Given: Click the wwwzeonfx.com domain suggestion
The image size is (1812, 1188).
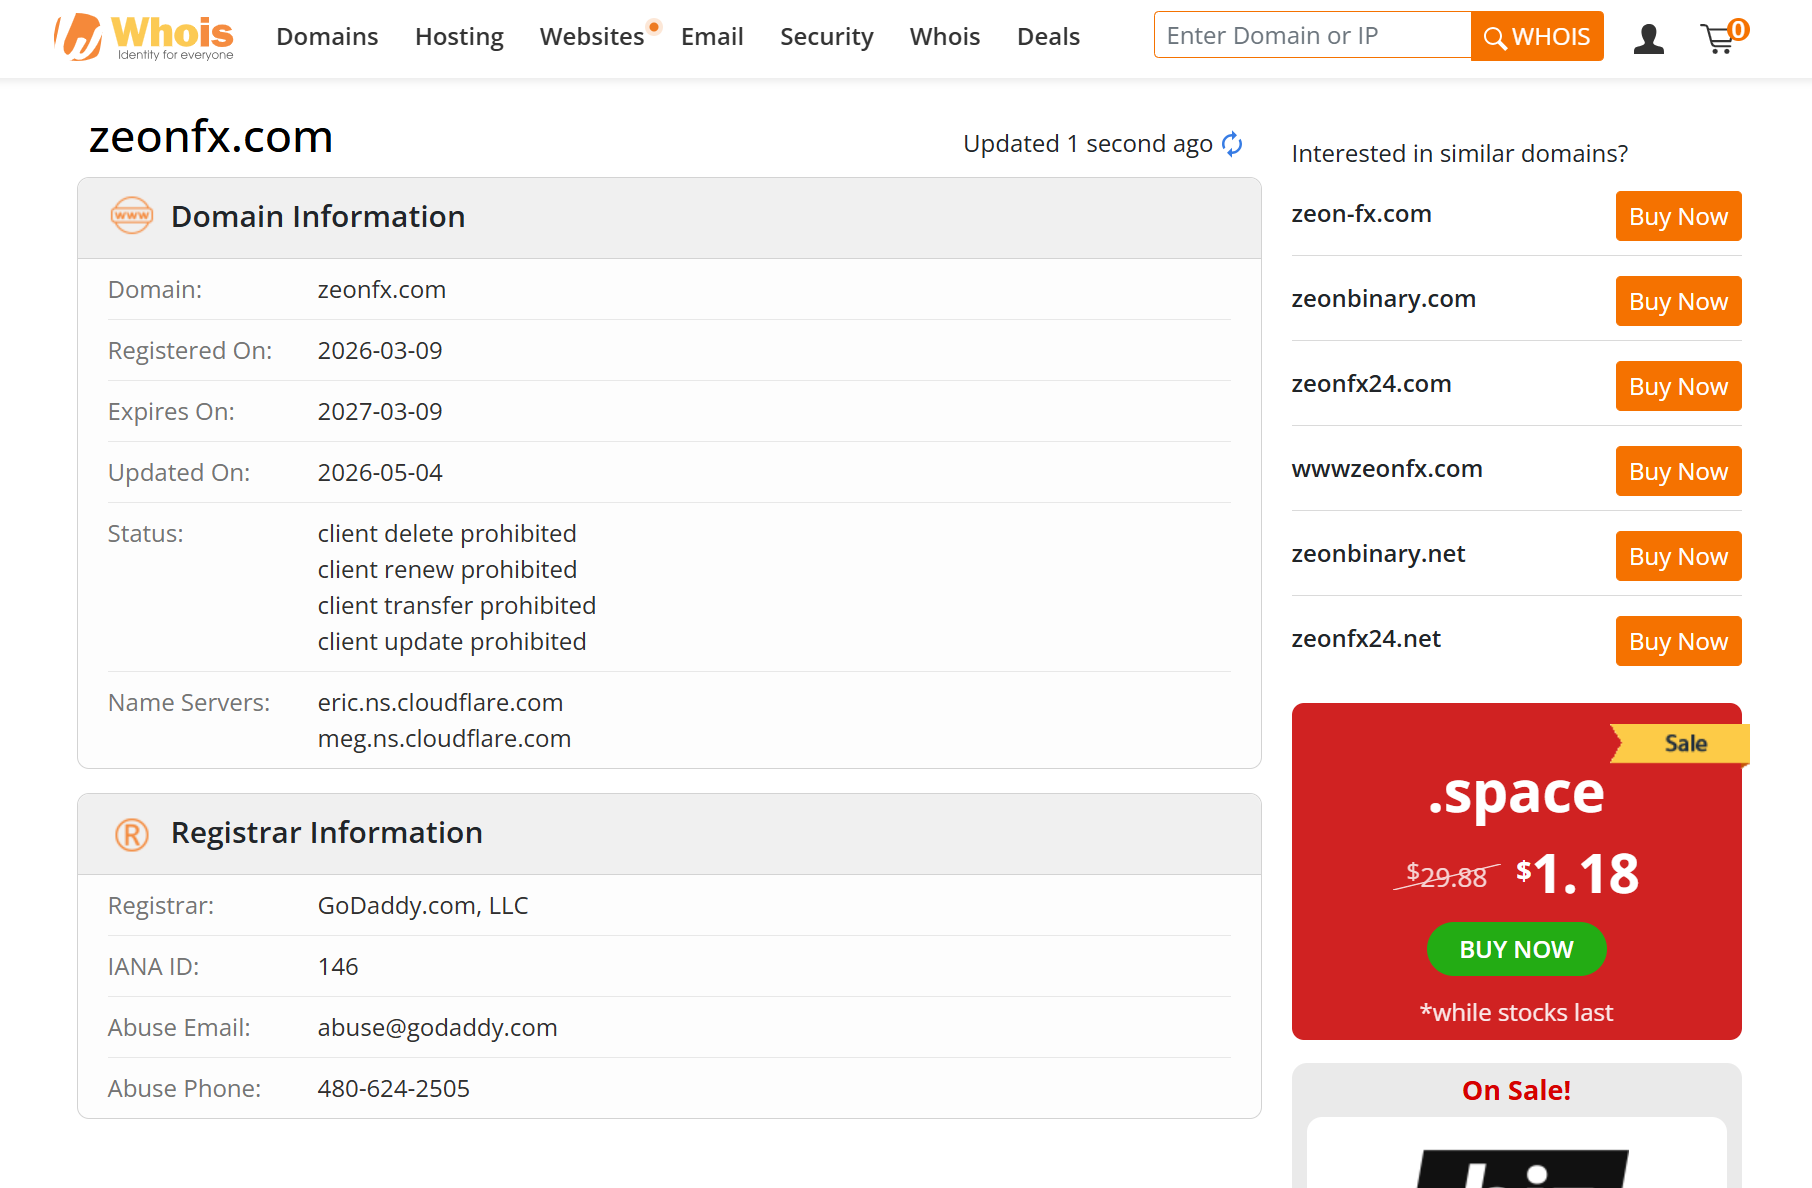Looking at the screenshot, I should coord(1387,469).
